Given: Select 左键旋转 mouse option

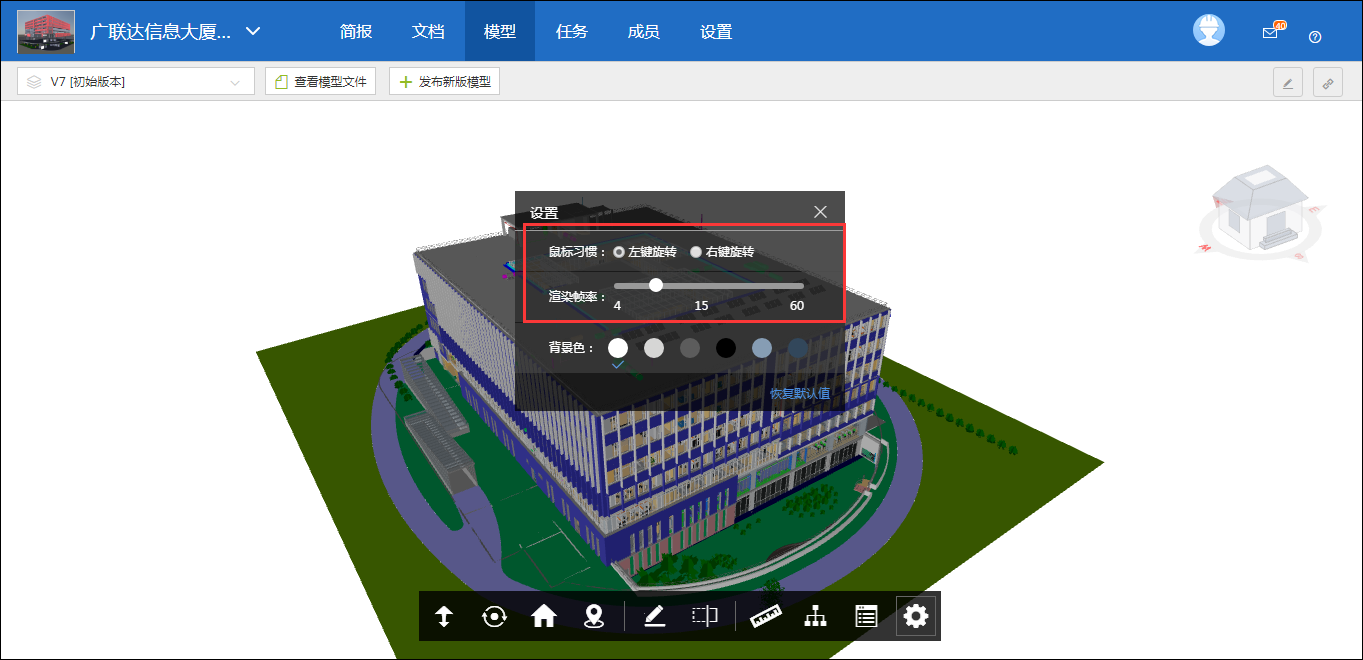Looking at the screenshot, I should [619, 252].
